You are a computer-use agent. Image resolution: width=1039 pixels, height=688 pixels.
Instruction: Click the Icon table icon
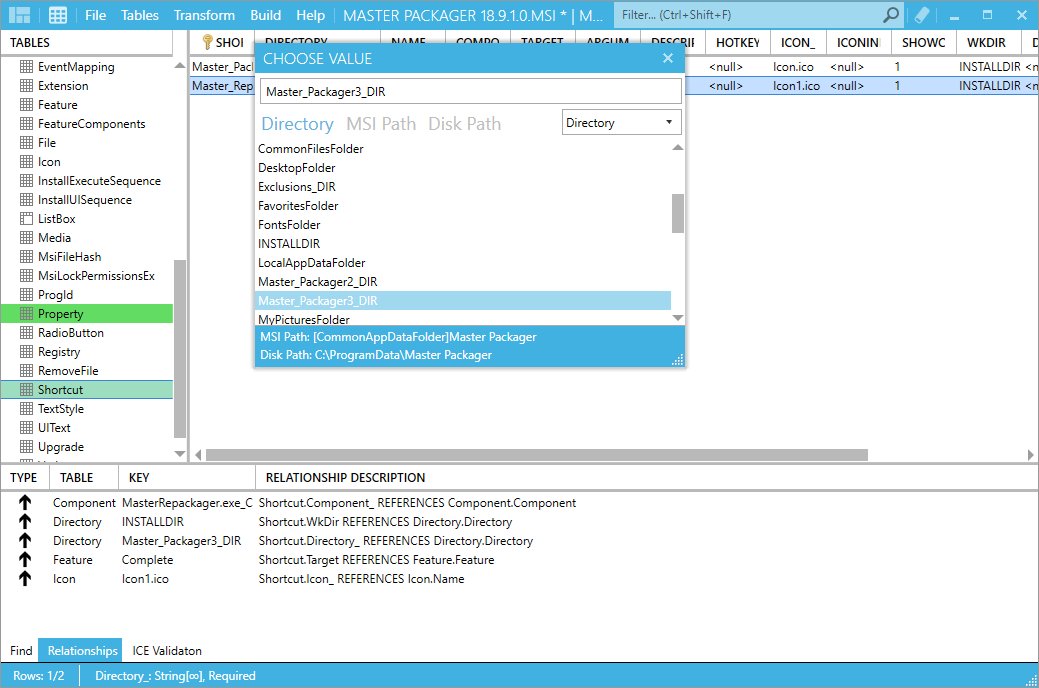point(27,162)
